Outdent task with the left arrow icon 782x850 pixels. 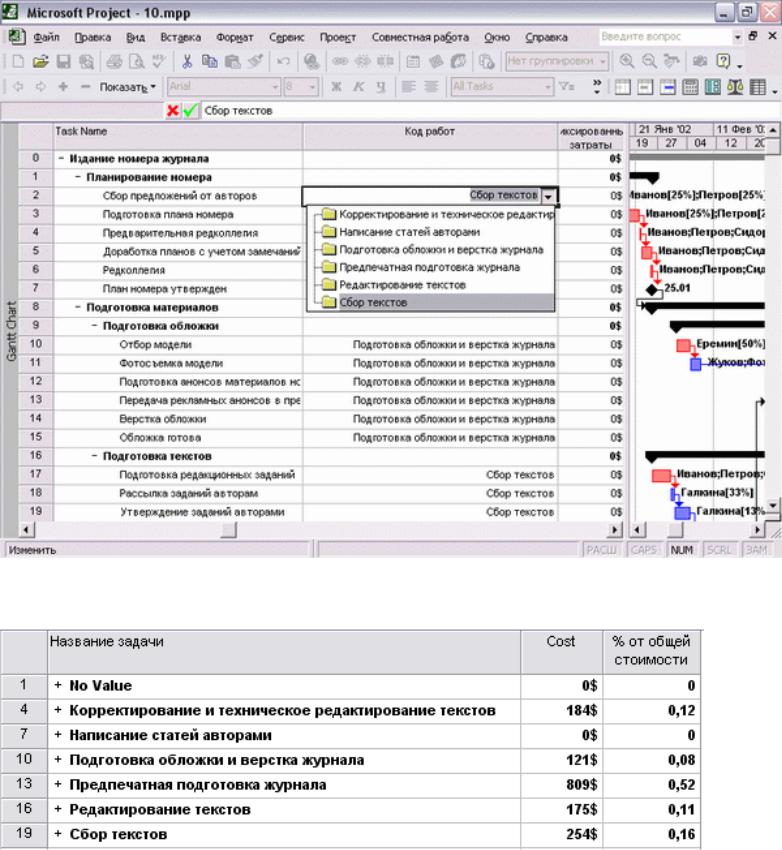pos(18,87)
